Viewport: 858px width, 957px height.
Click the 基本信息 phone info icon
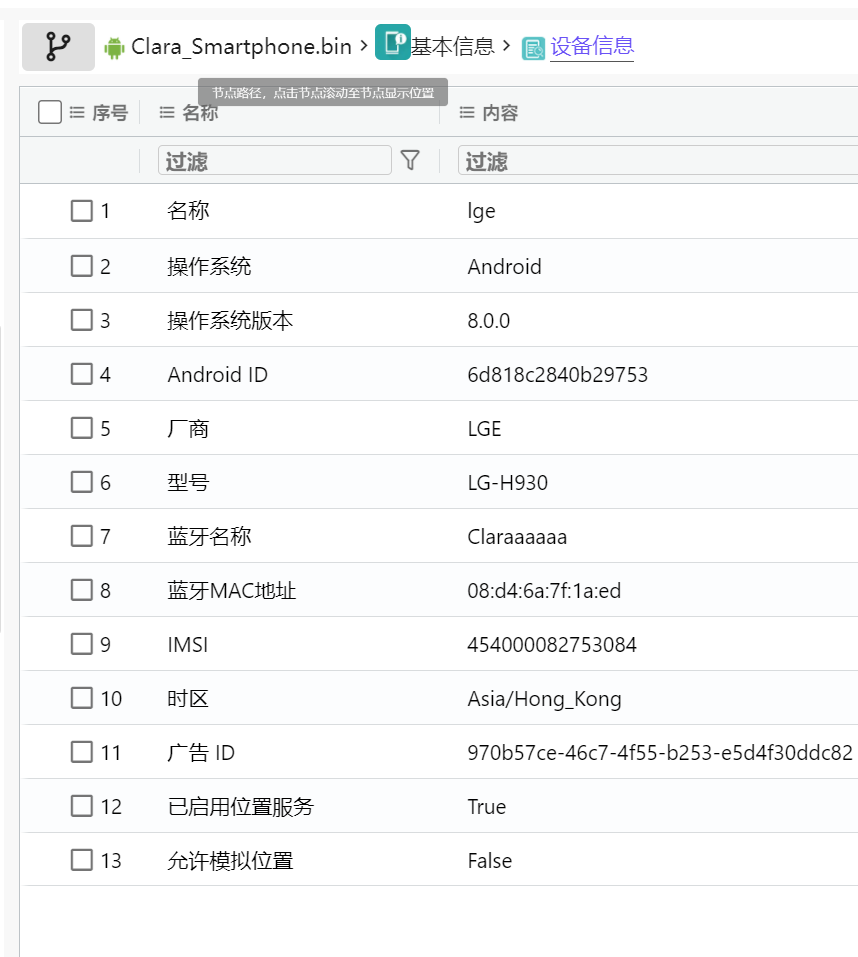[x=392, y=42]
